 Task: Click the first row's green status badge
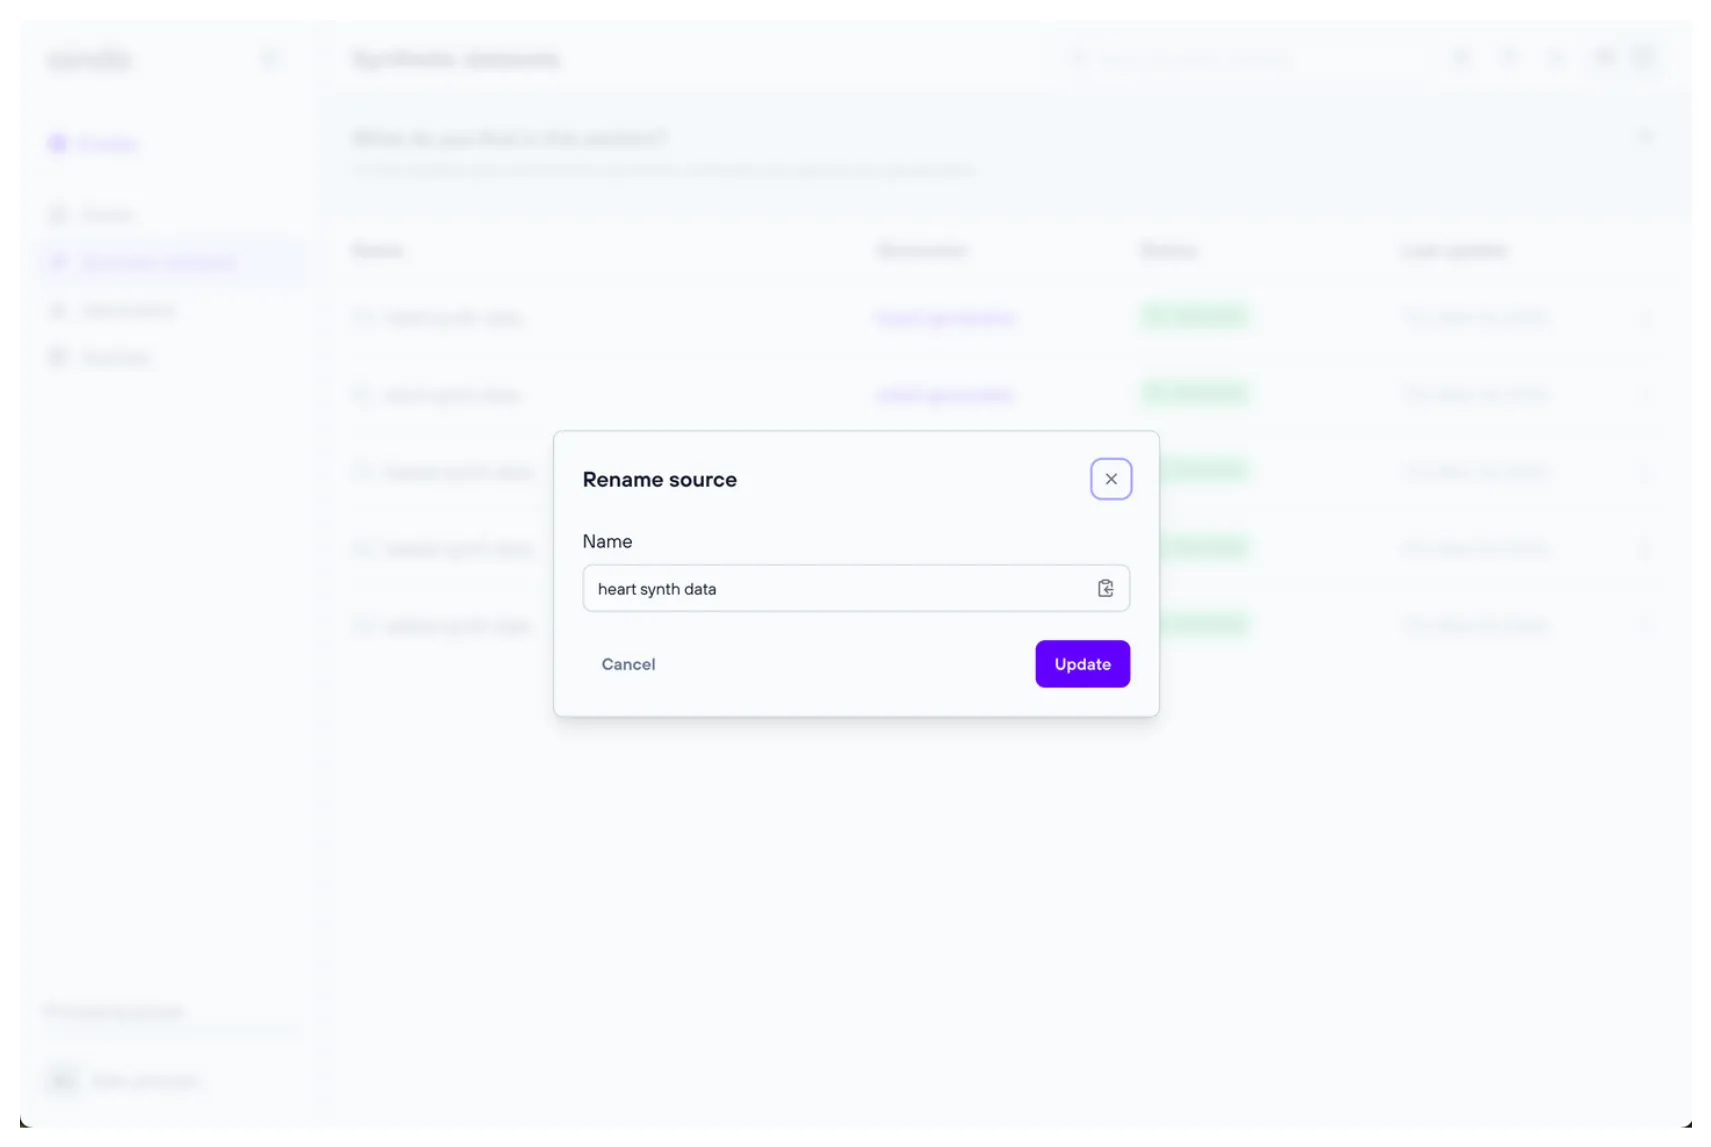tap(1194, 317)
